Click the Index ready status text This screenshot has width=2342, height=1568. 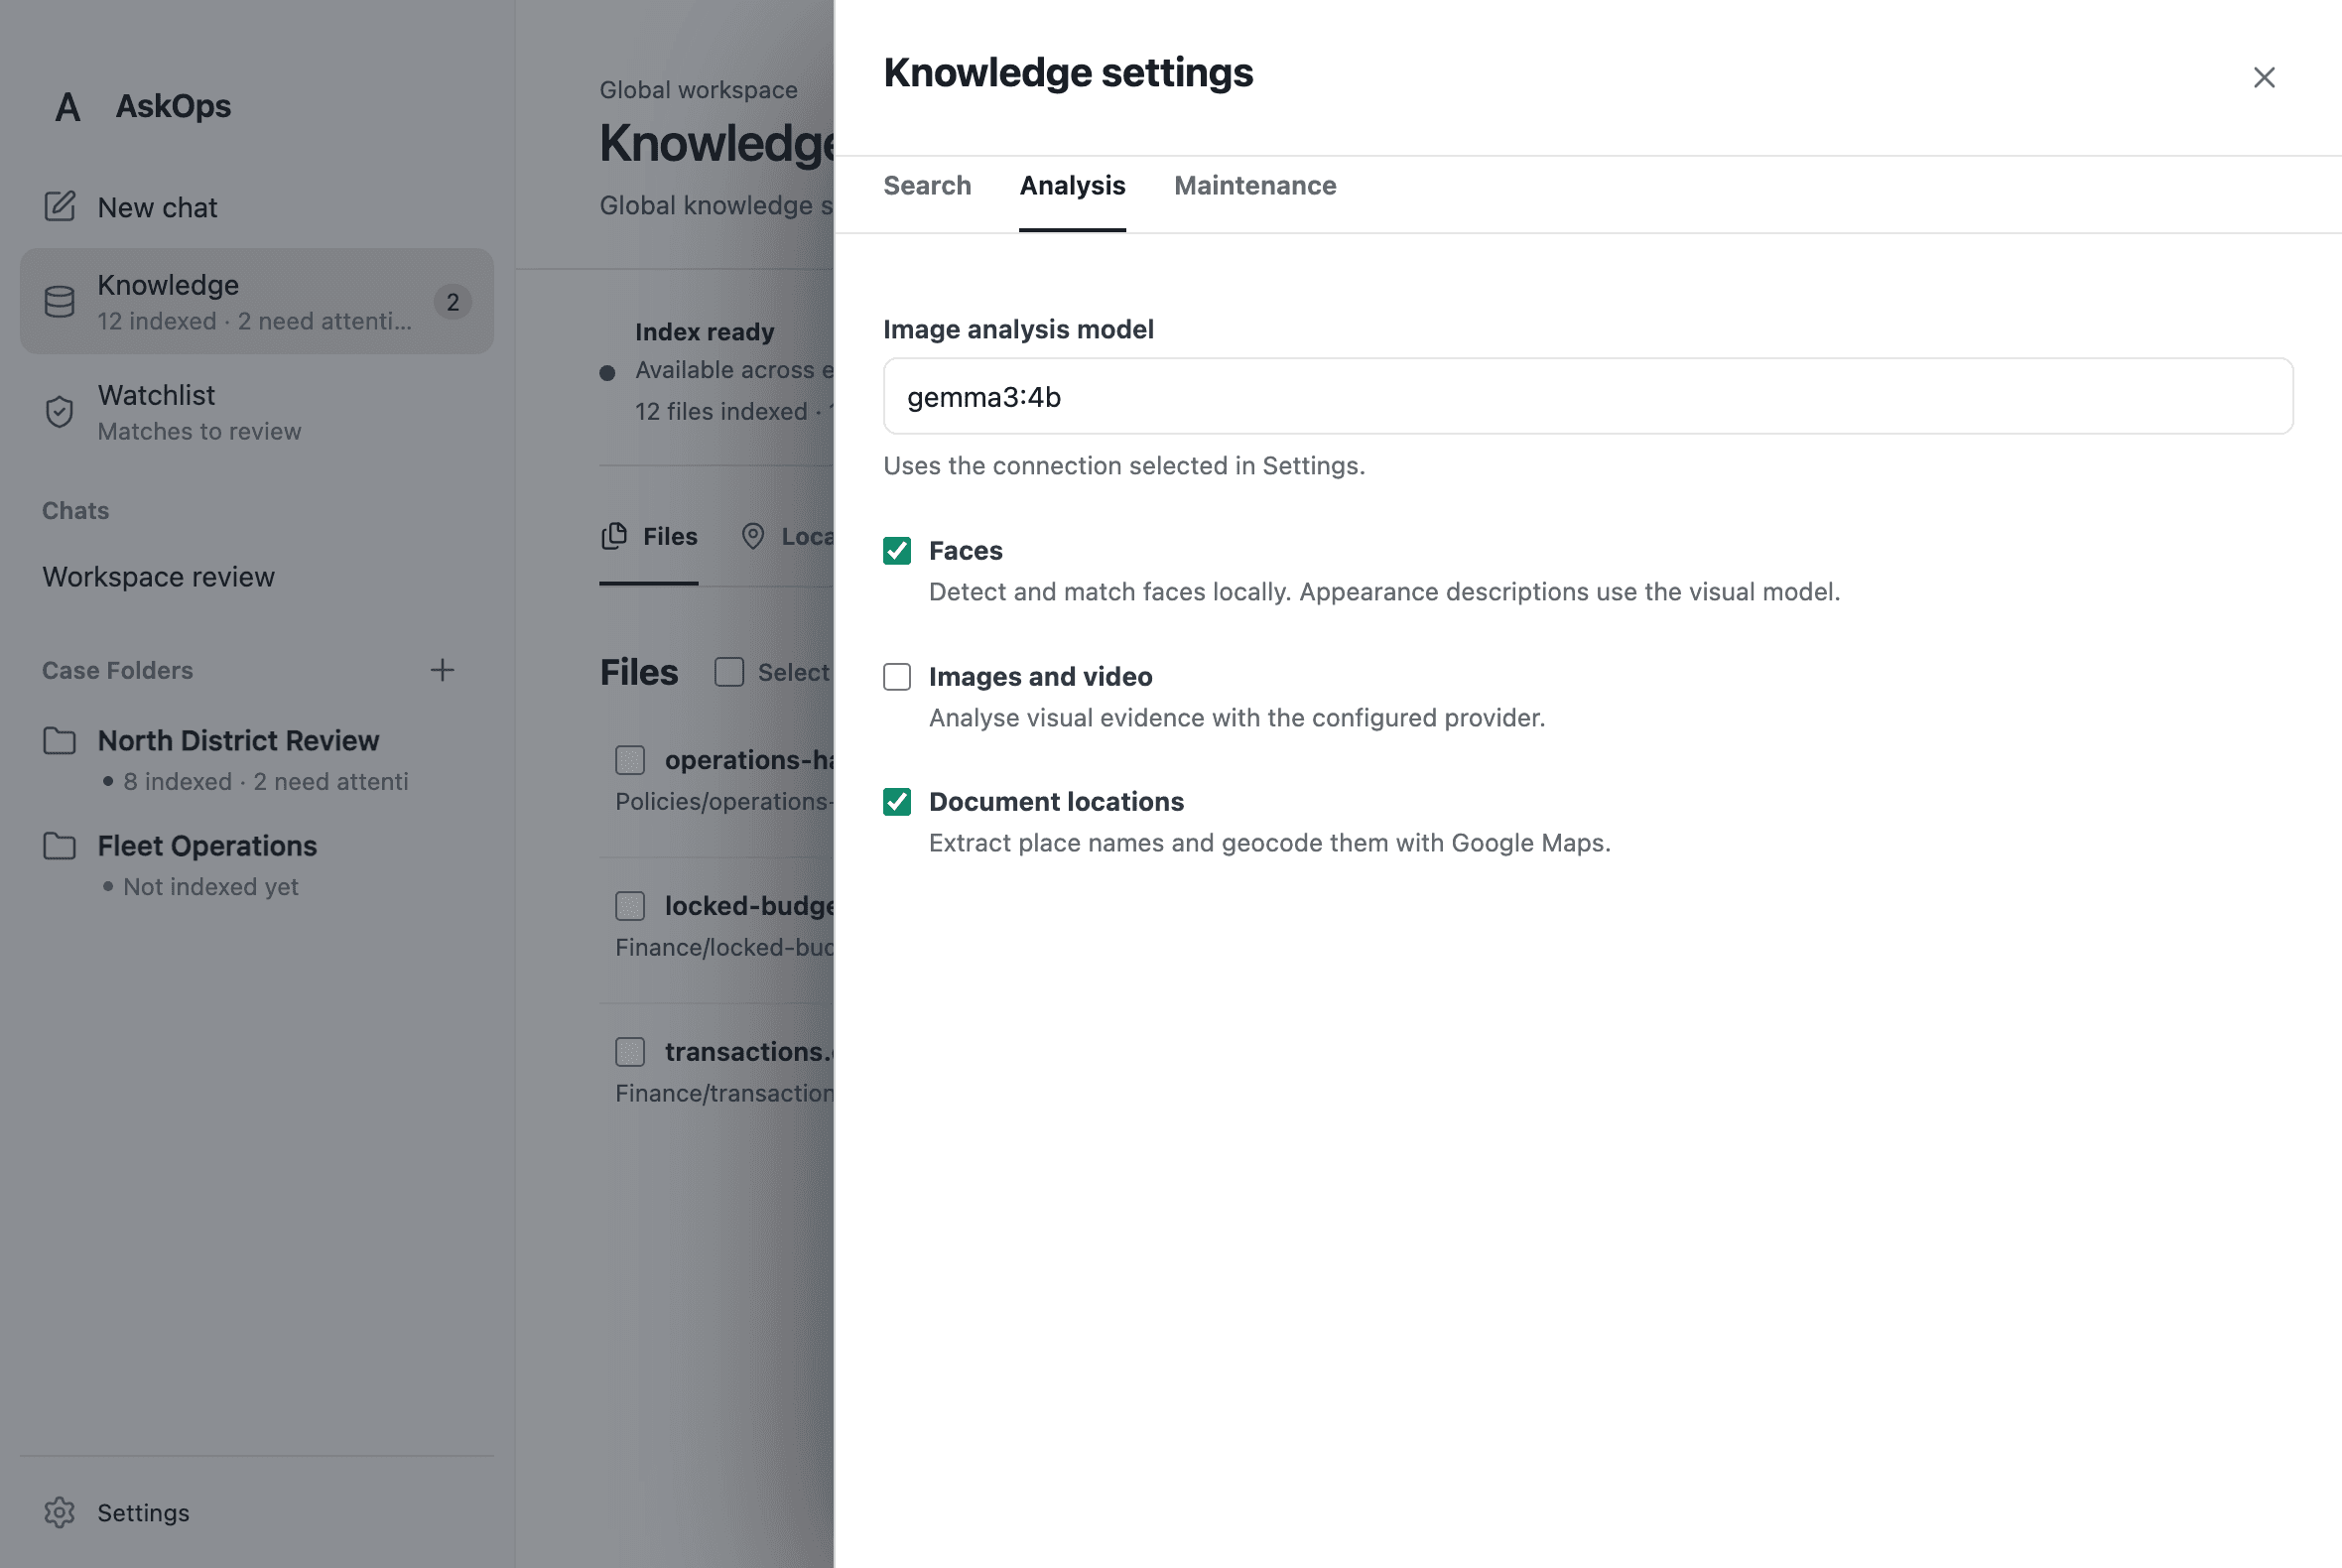coord(704,332)
